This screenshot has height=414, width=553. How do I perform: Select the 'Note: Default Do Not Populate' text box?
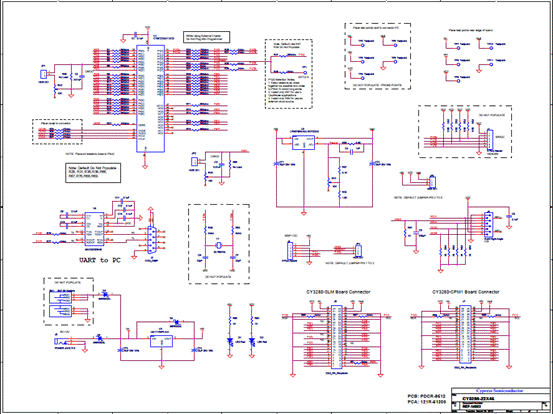93,172
